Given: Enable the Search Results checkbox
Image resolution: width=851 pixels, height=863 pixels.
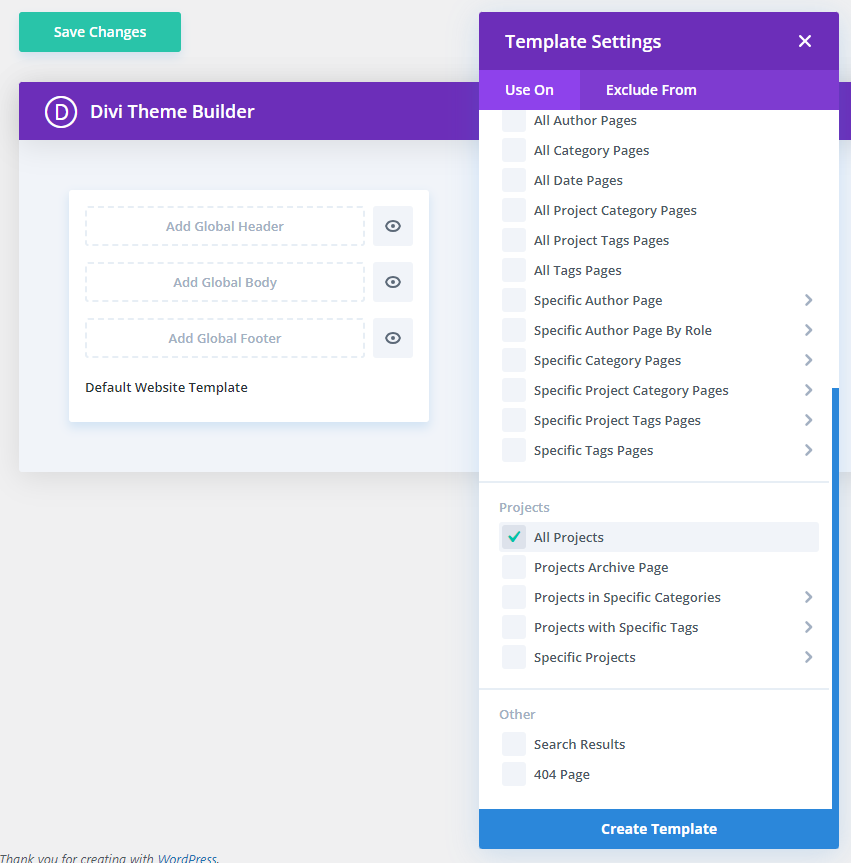Looking at the screenshot, I should tap(514, 745).
